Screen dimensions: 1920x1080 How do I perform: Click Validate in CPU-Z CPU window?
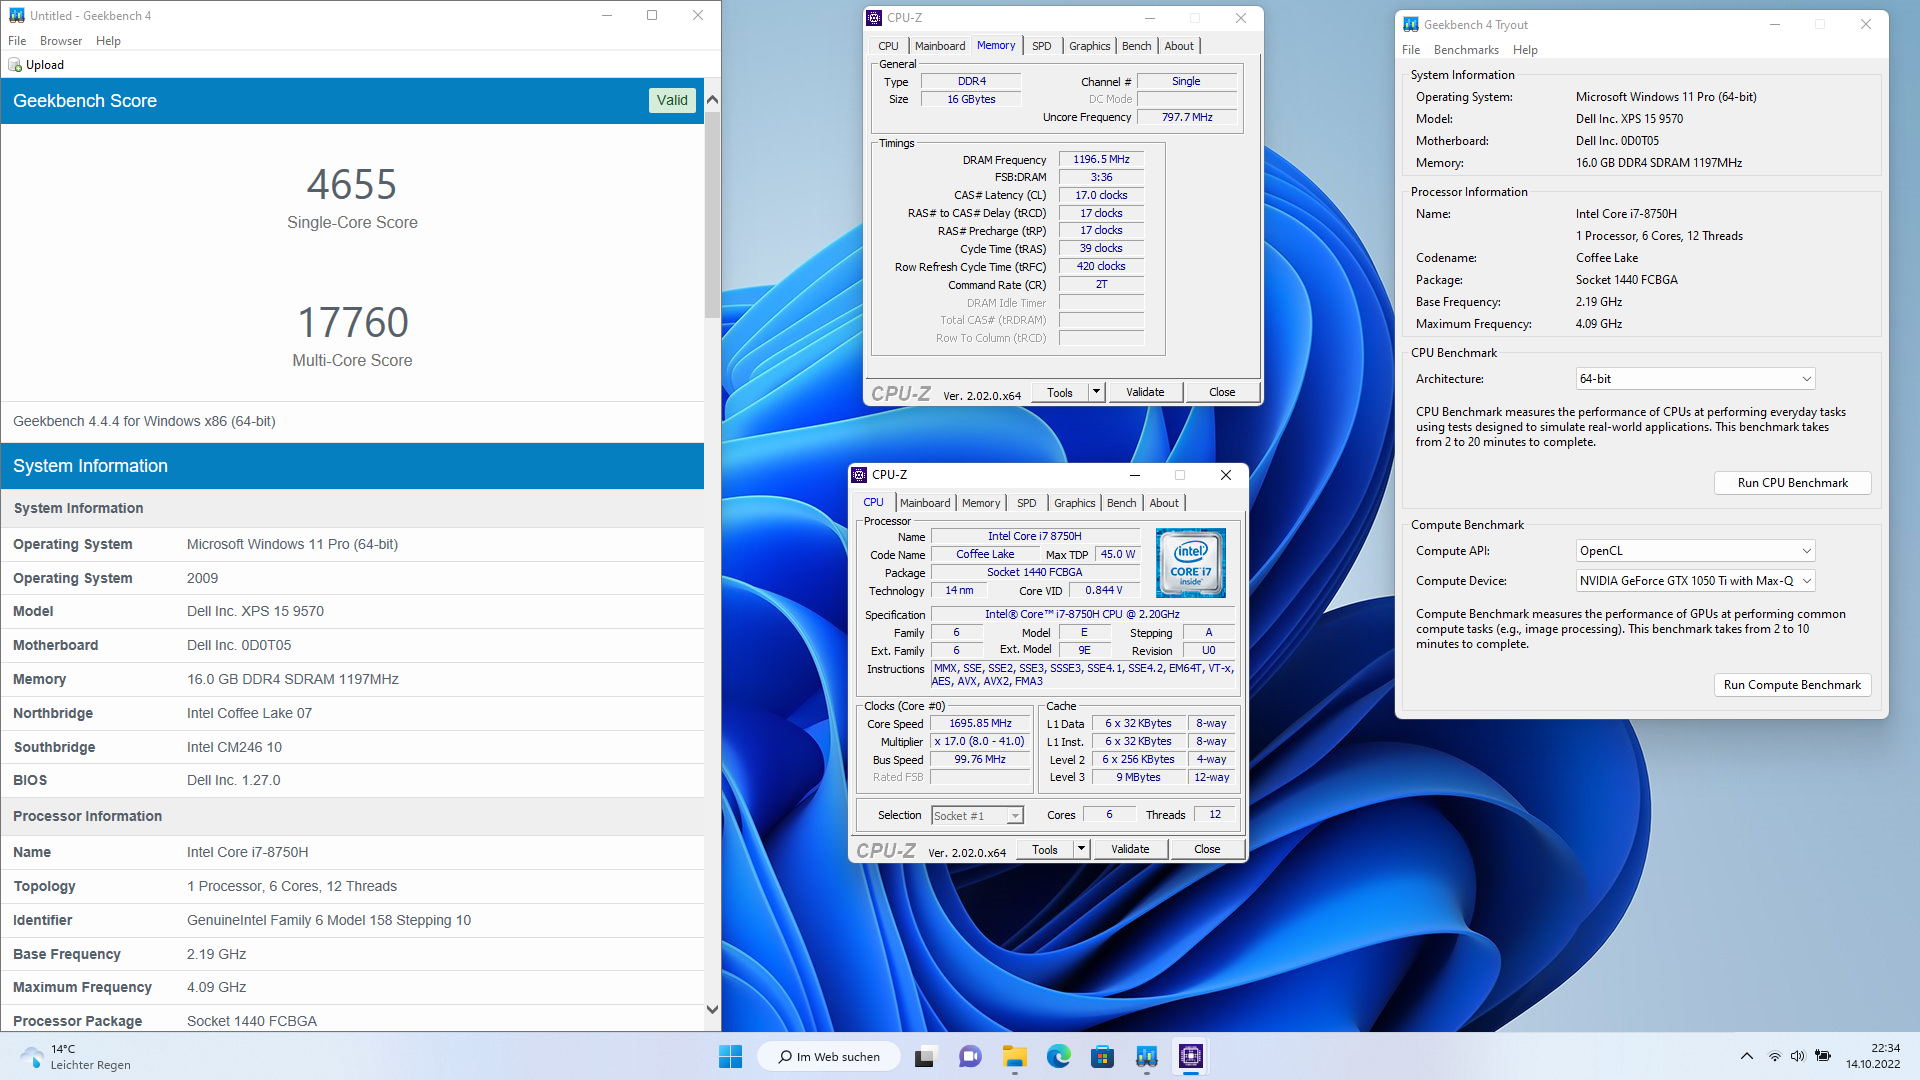pos(1130,849)
